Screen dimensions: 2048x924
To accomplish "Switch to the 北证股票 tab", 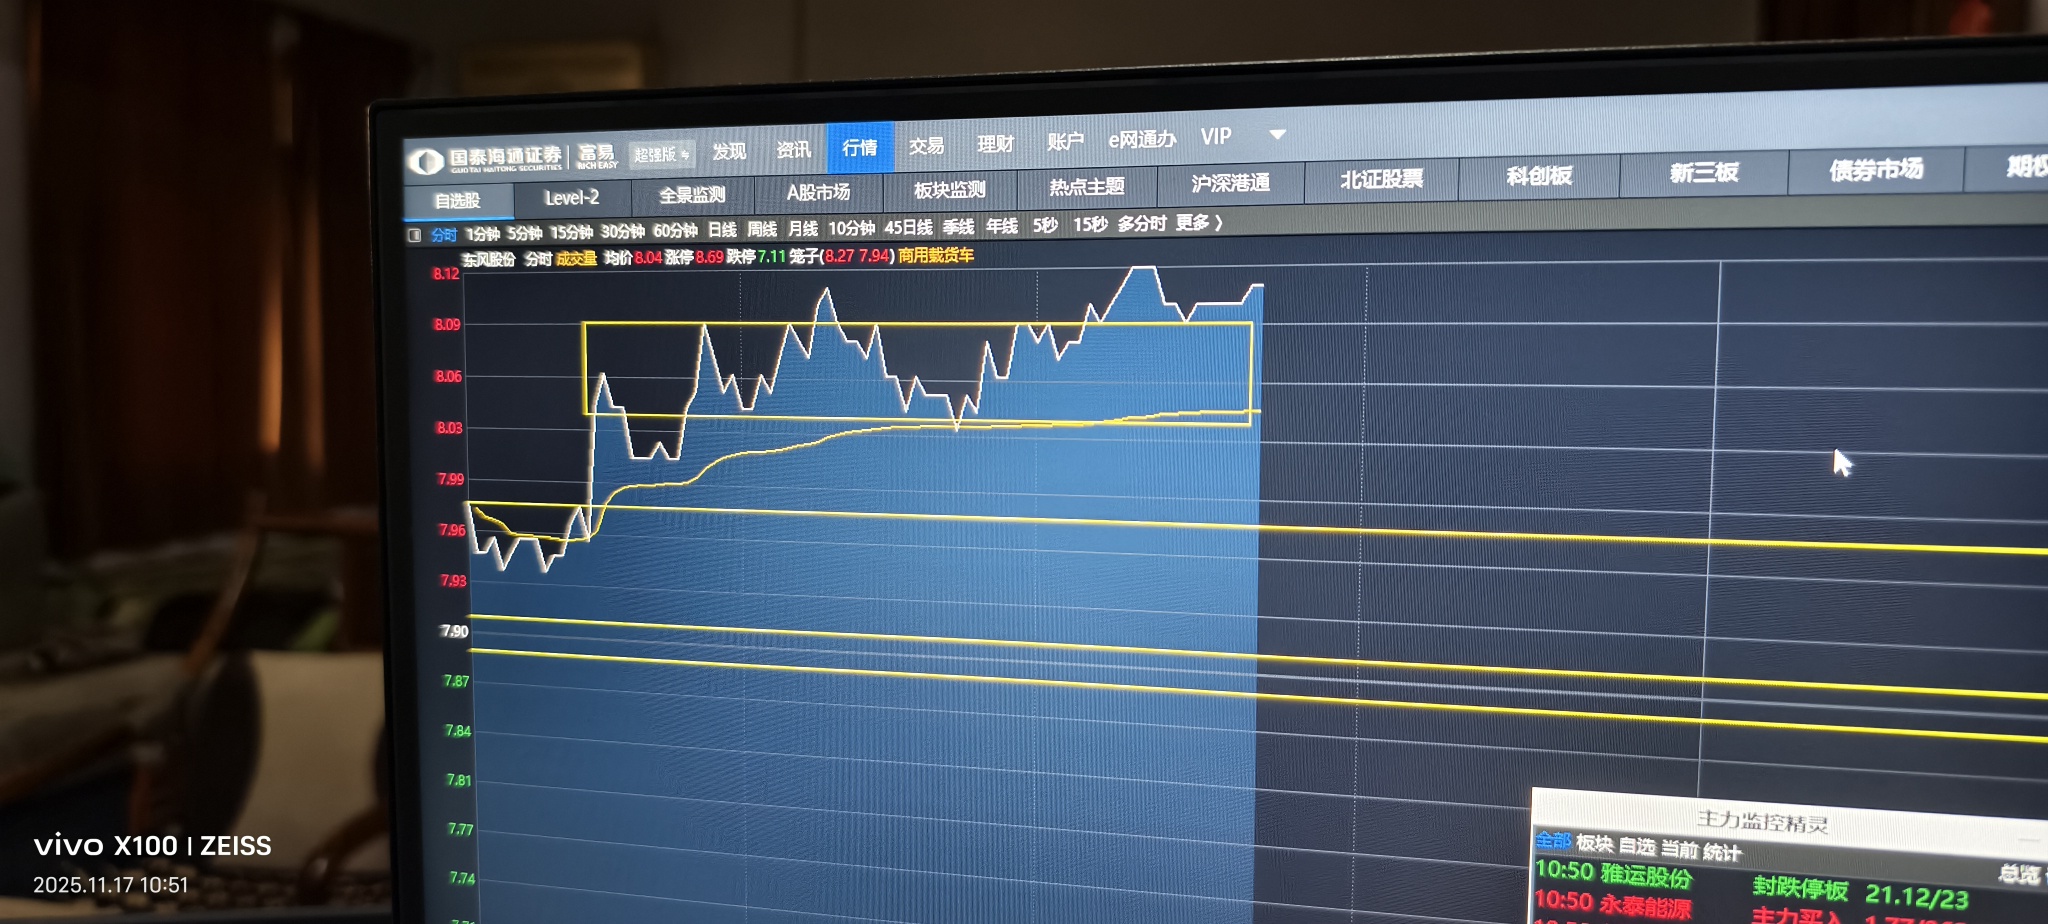I will (x=1382, y=180).
